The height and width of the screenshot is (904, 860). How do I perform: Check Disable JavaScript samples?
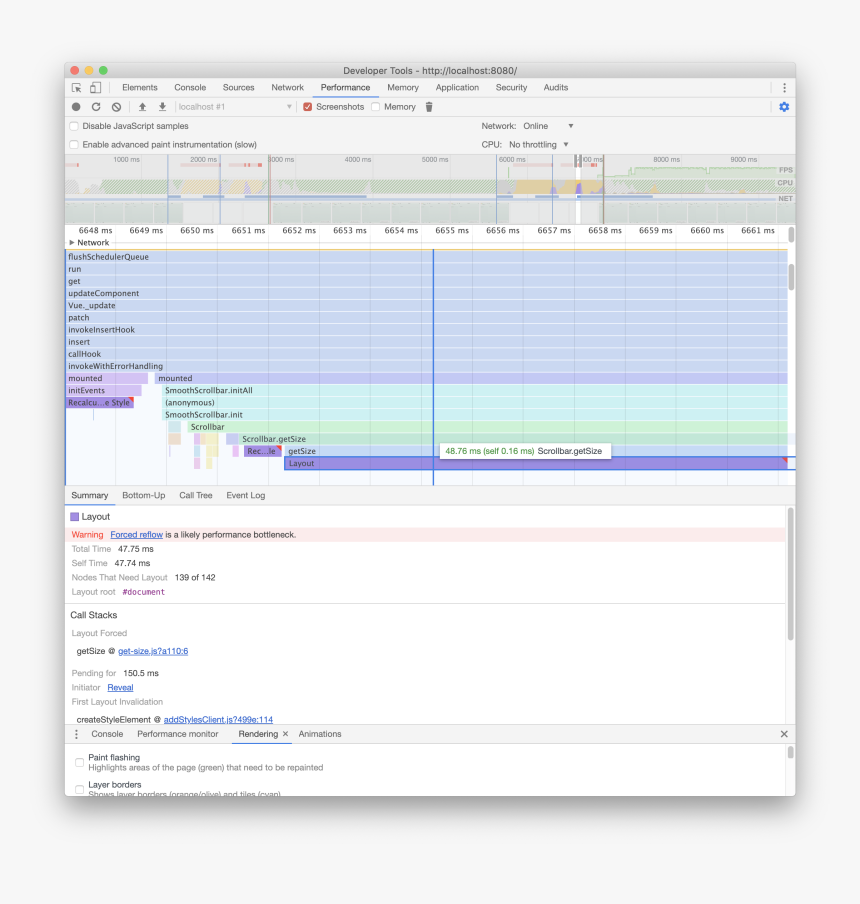point(74,126)
